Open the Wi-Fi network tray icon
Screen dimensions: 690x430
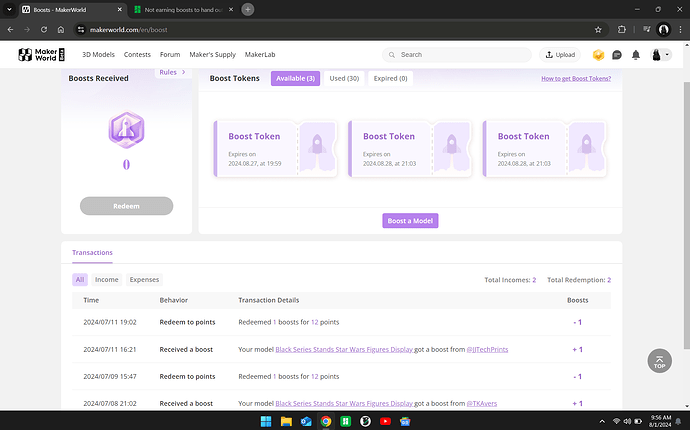click(617, 421)
